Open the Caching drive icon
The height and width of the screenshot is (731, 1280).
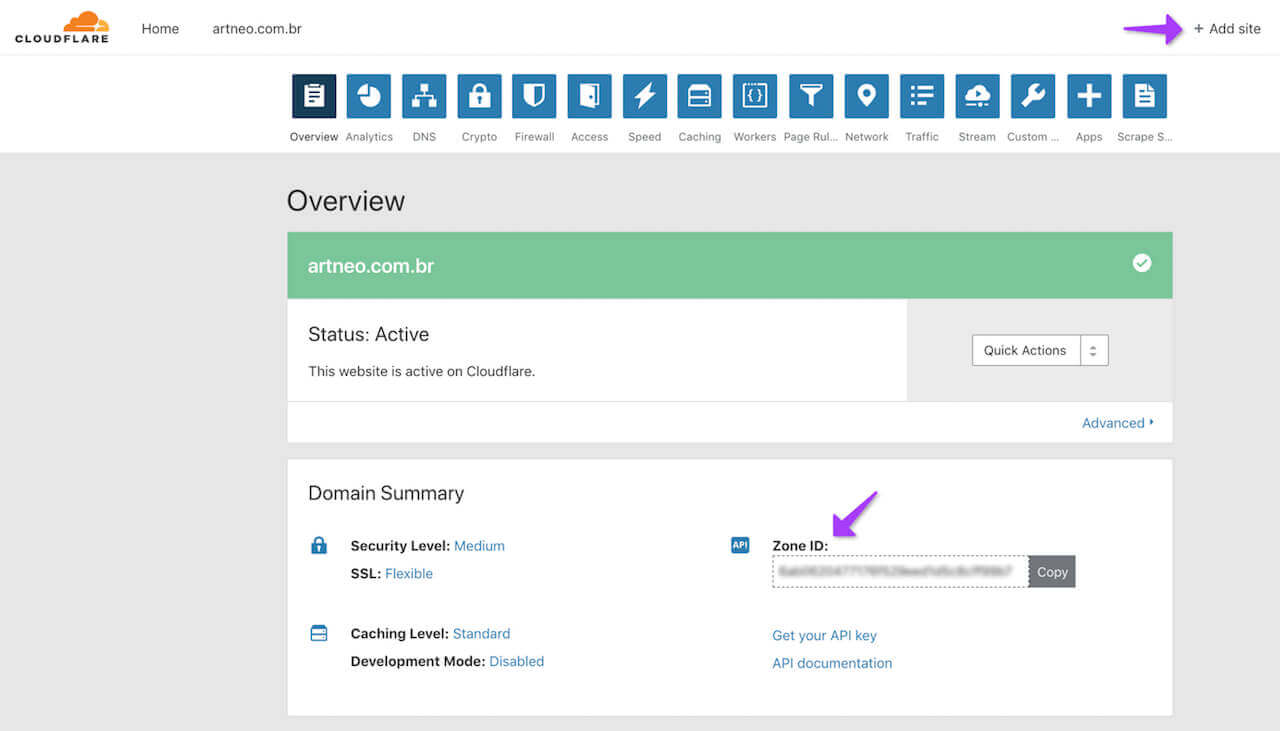click(x=700, y=96)
